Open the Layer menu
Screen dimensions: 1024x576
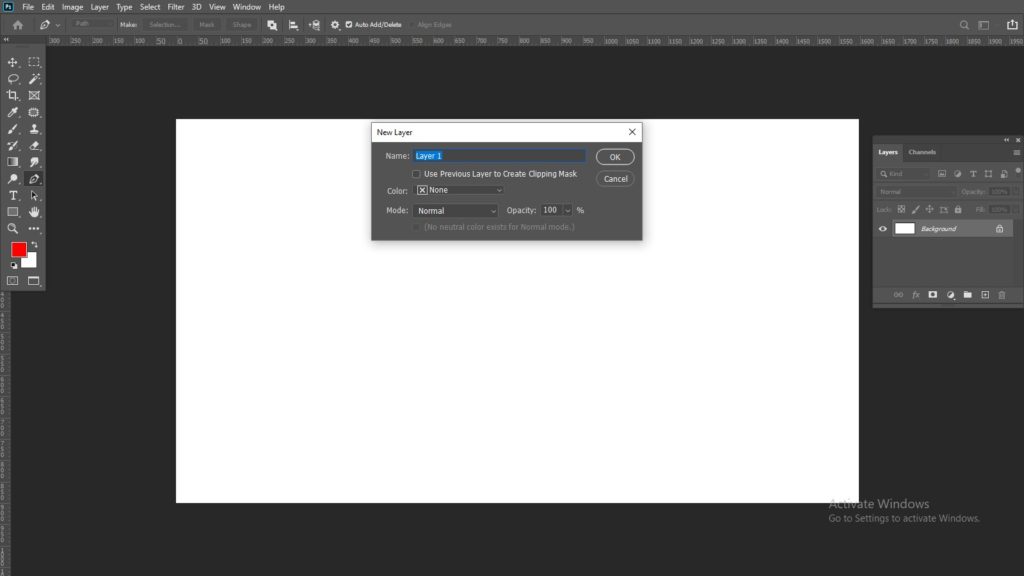click(x=99, y=7)
